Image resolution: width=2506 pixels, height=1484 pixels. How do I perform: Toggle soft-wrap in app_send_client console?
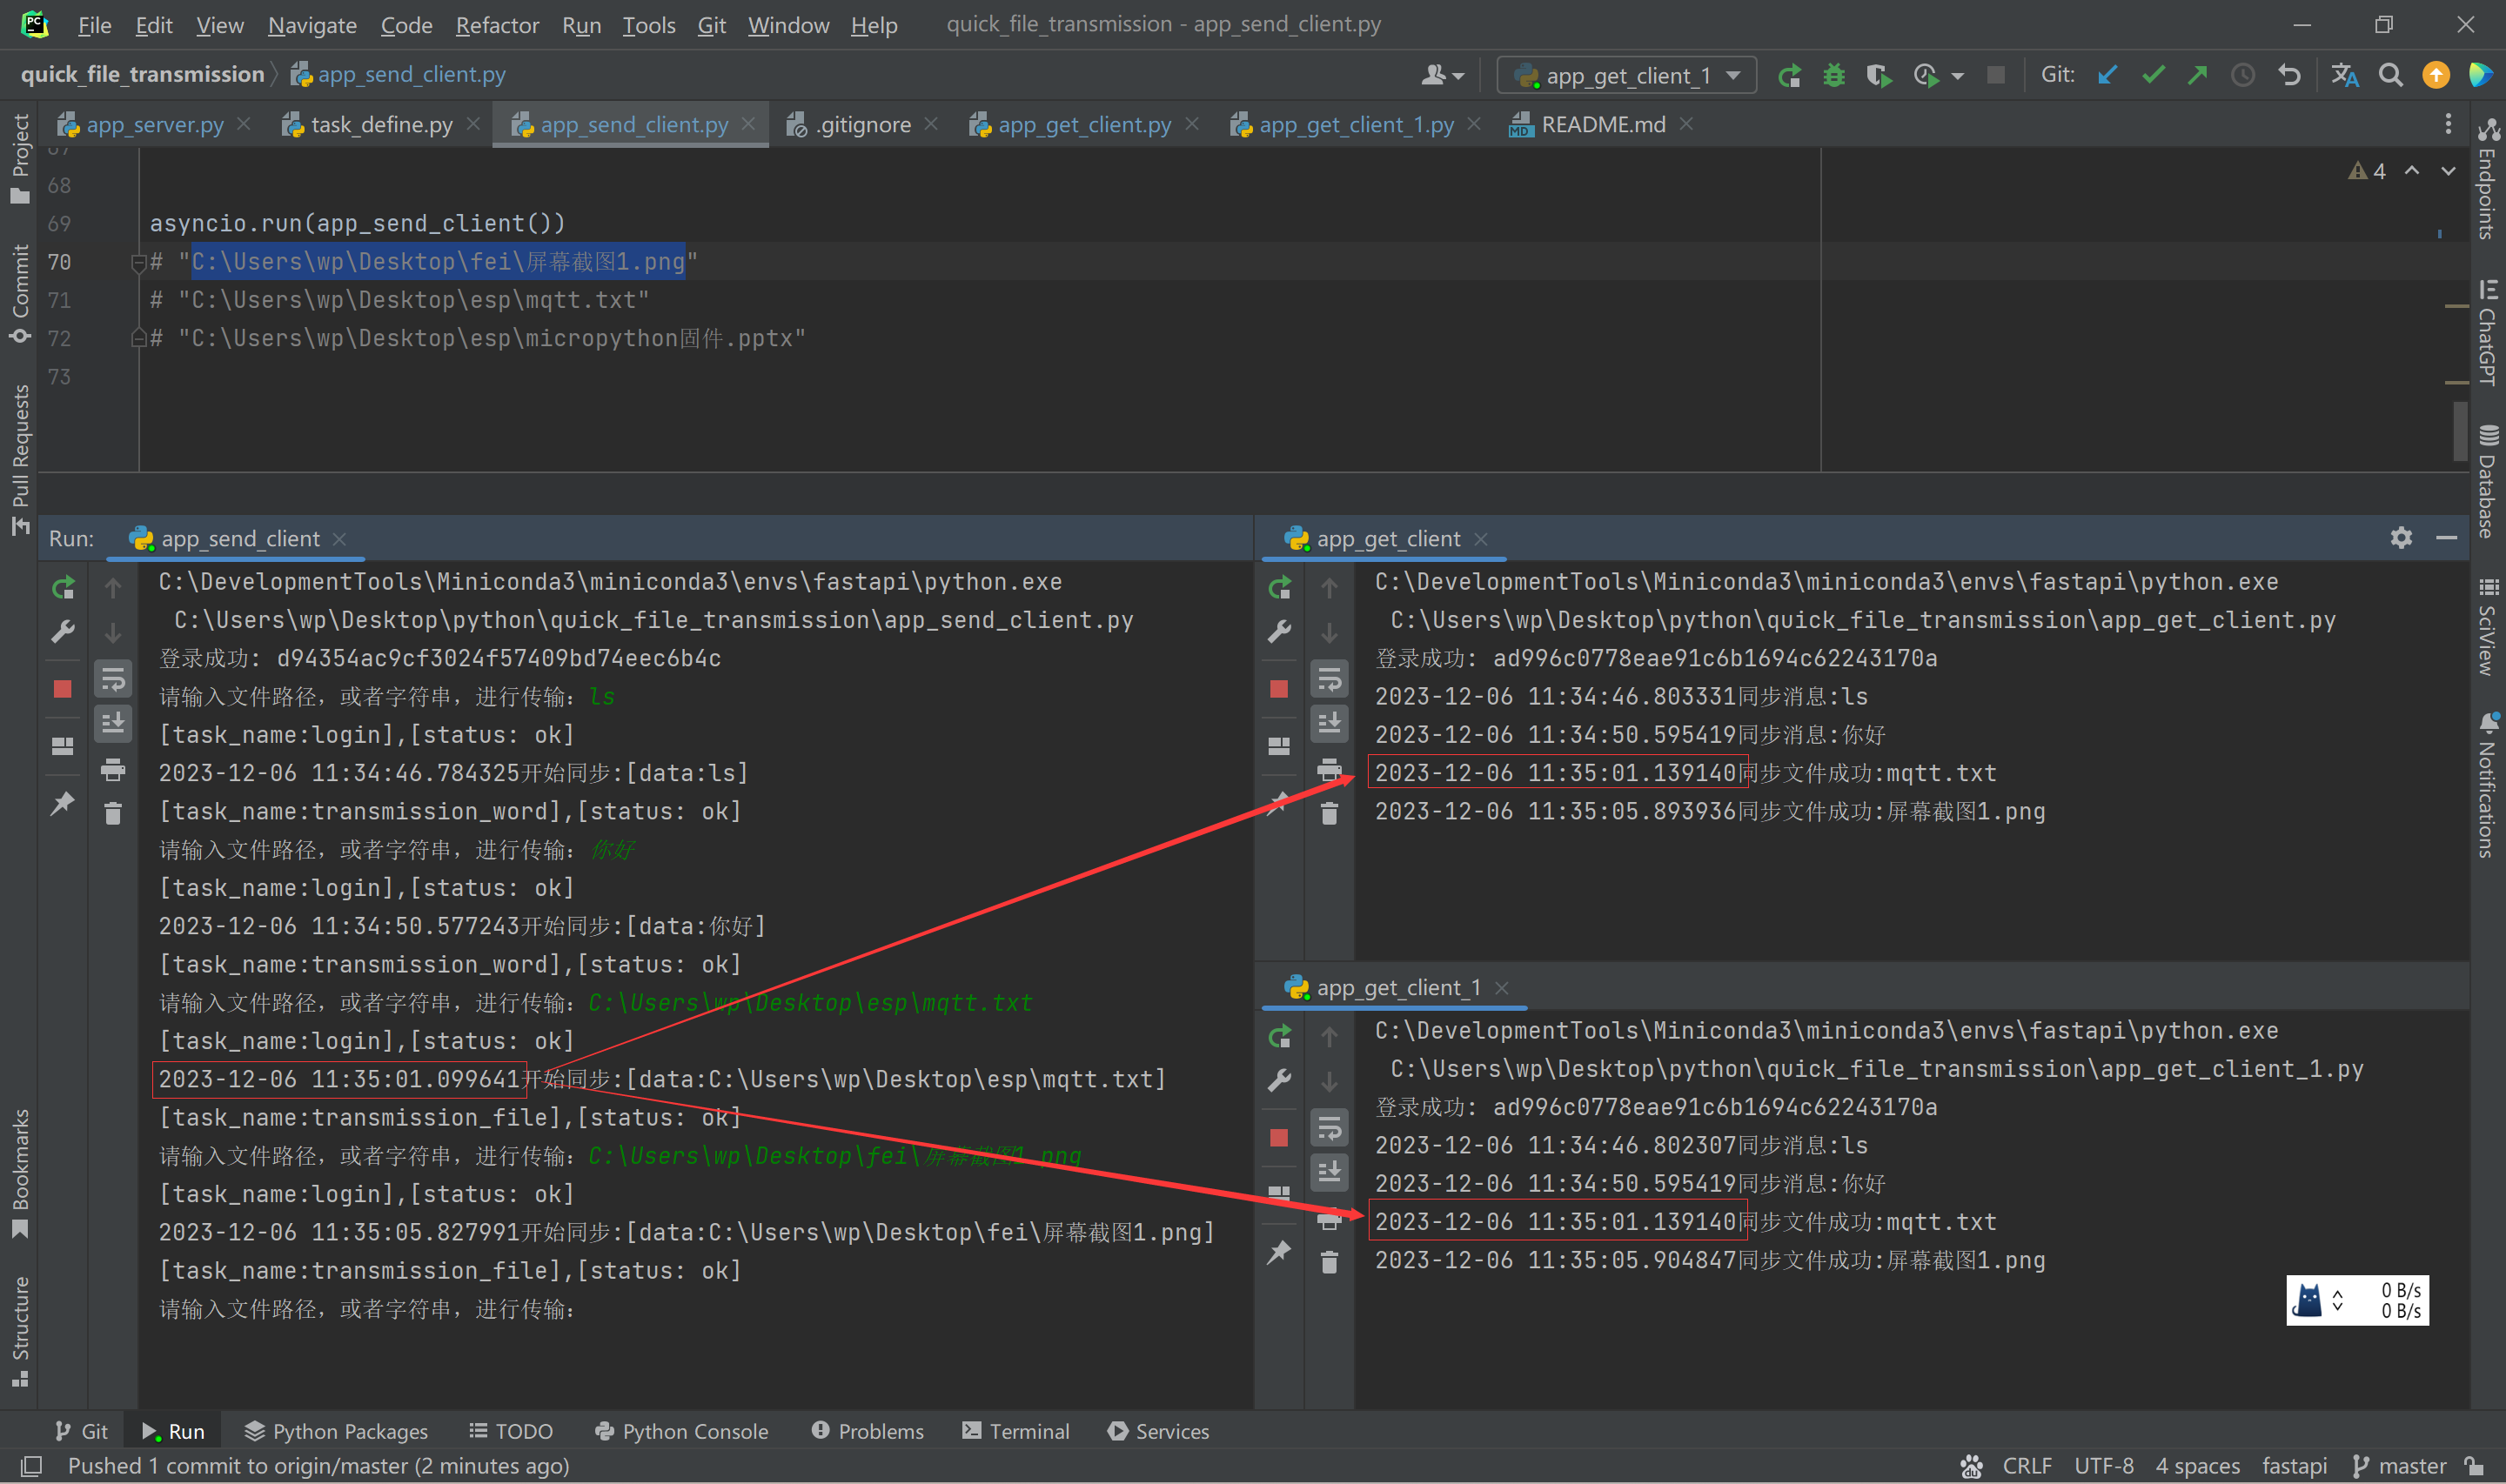[x=113, y=680]
